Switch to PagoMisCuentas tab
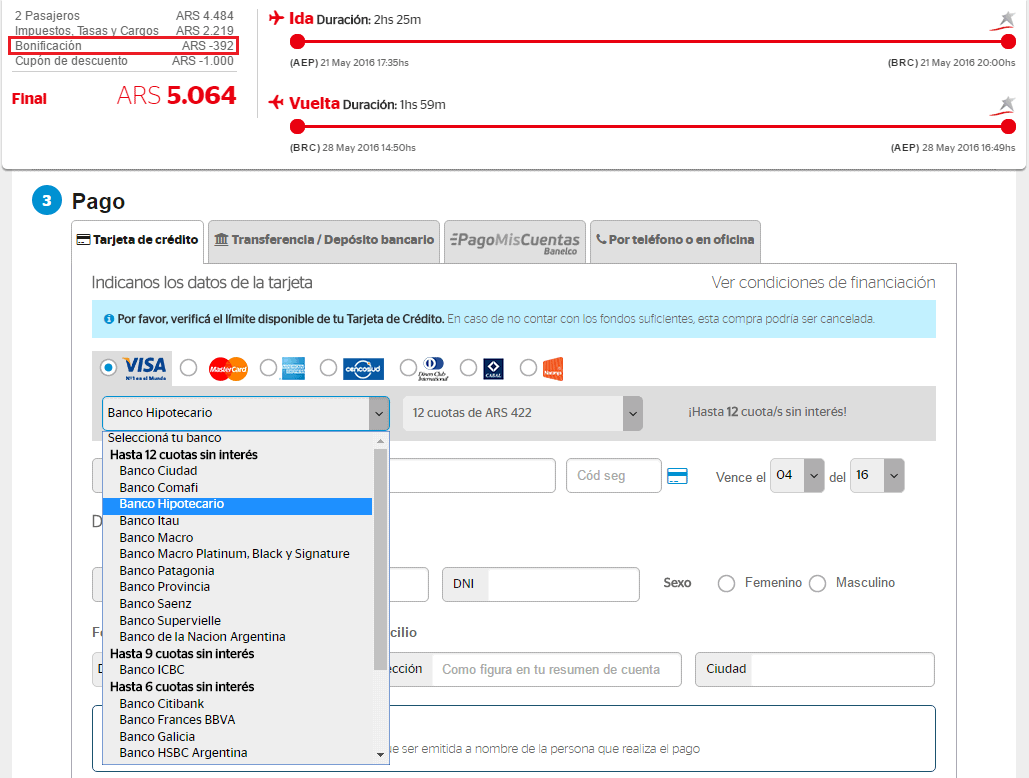This screenshot has height=778, width=1029. [515, 241]
